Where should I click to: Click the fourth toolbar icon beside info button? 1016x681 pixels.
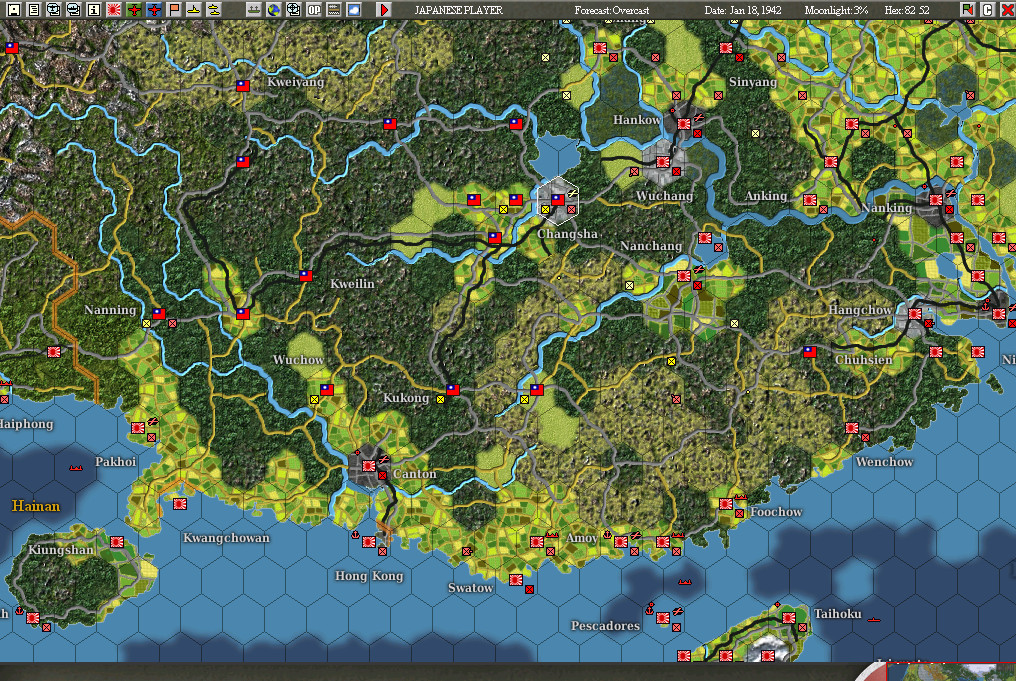click(74, 10)
